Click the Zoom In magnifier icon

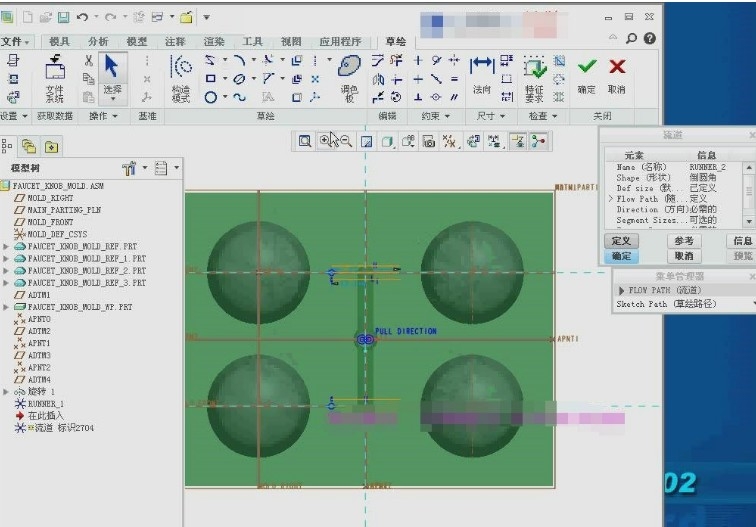click(x=325, y=141)
